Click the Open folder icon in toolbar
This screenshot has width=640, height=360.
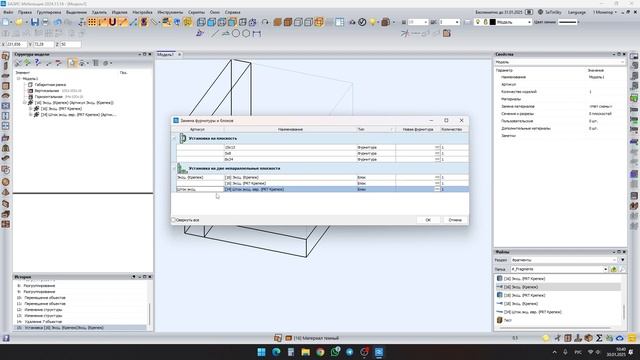(19, 22)
